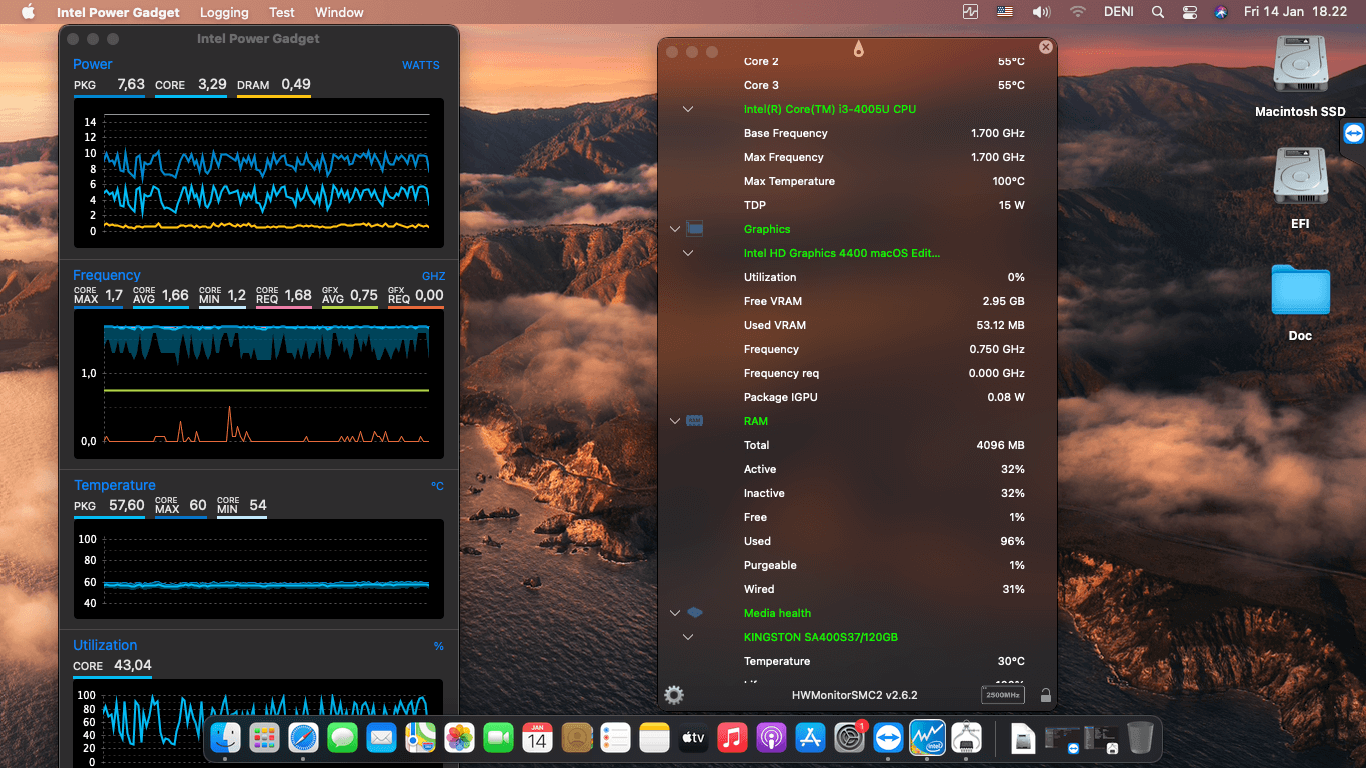Open the Trash from the Dock
1366x768 pixels.
1139,738
